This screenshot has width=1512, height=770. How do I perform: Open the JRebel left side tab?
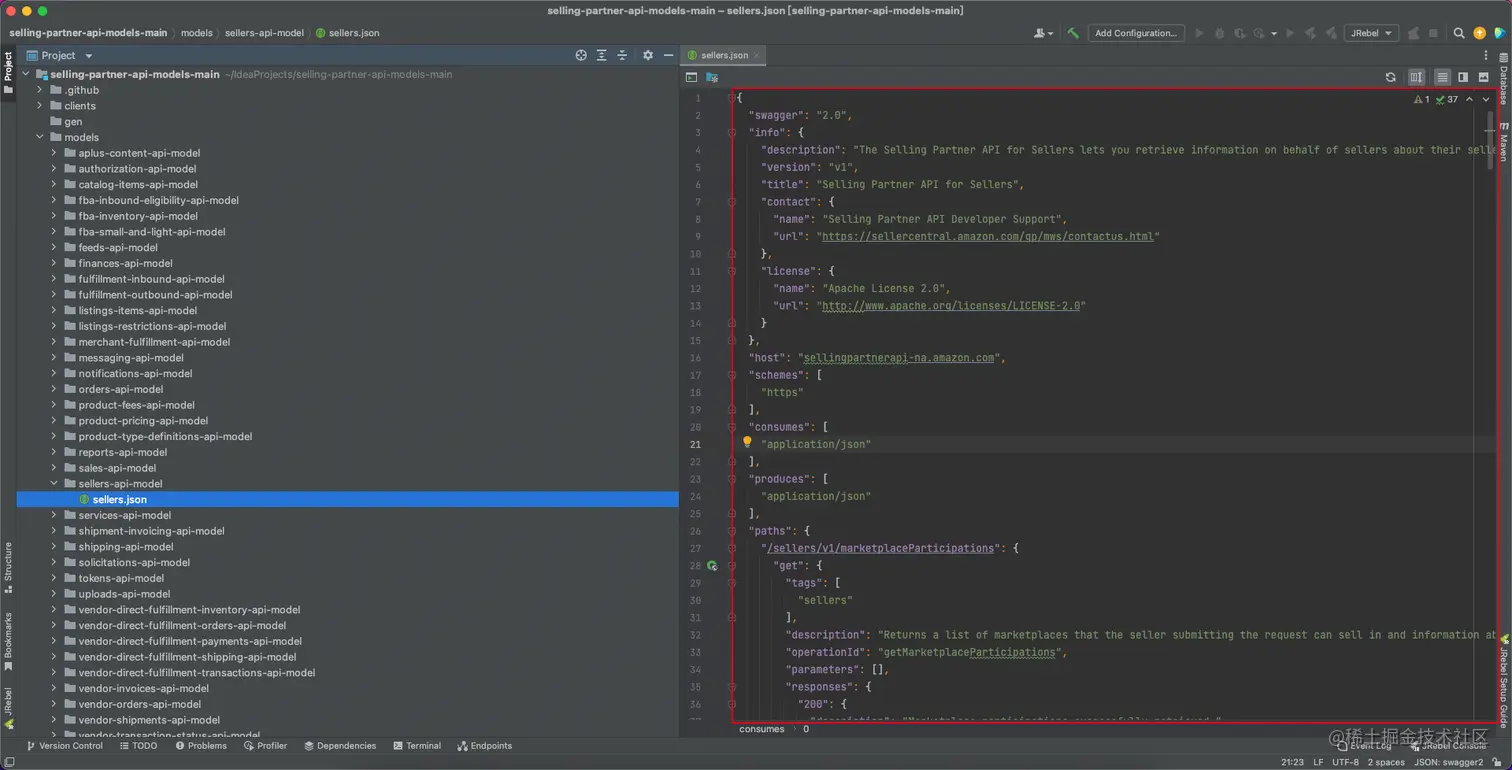point(8,707)
